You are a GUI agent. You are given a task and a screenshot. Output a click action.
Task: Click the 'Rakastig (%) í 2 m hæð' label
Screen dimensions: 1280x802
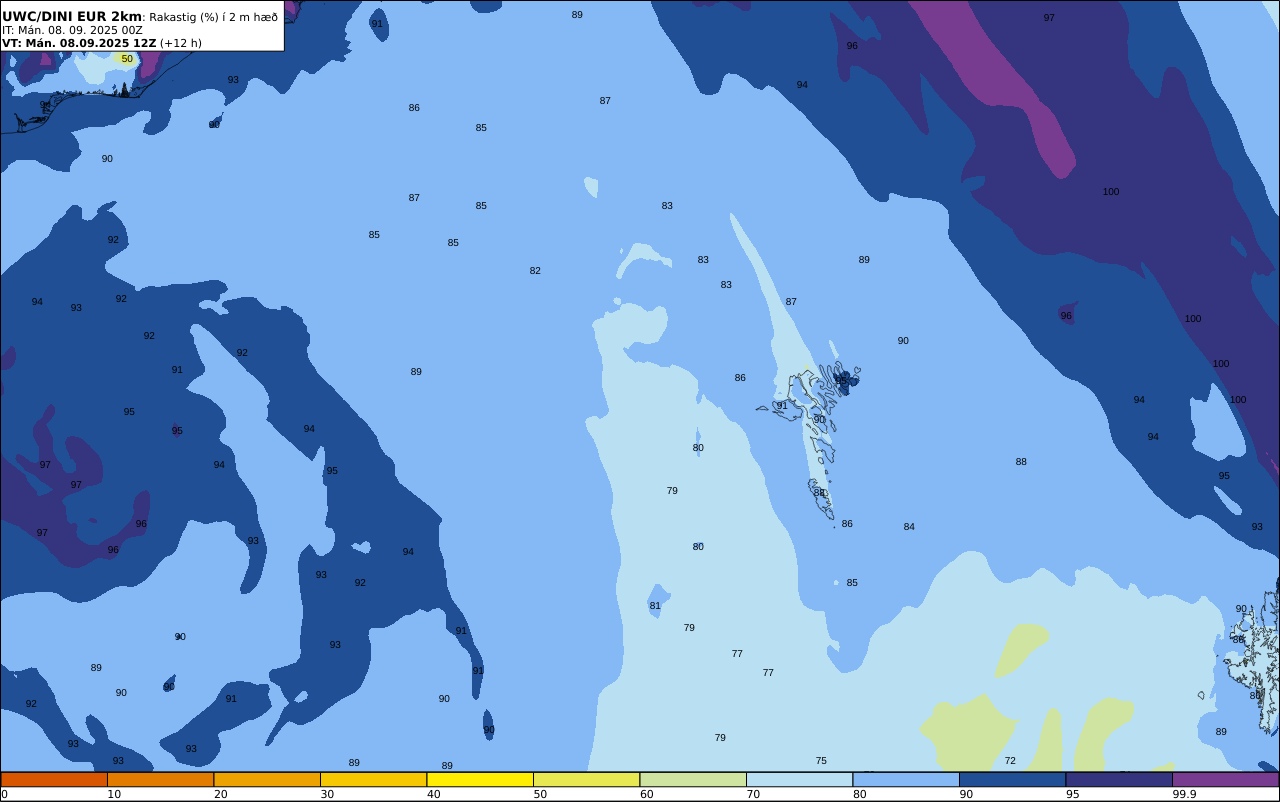214,17
